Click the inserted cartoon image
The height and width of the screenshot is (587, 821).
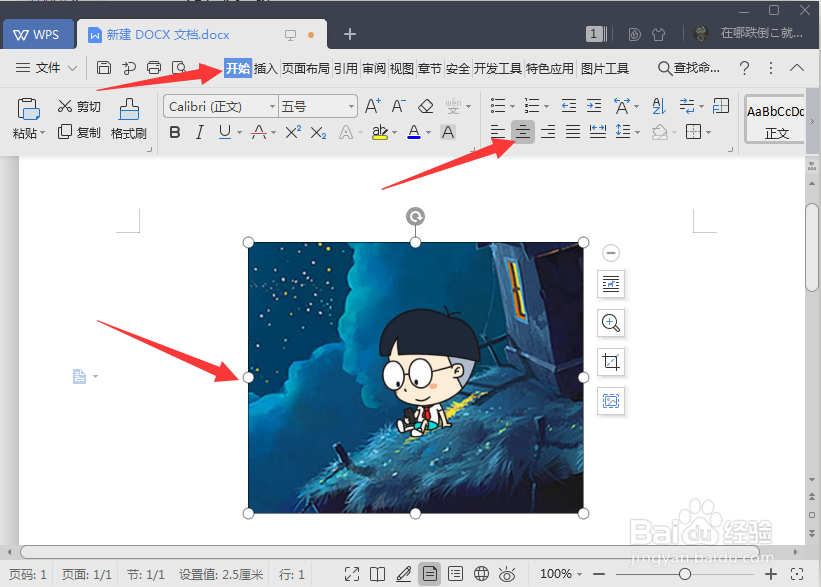(x=416, y=378)
